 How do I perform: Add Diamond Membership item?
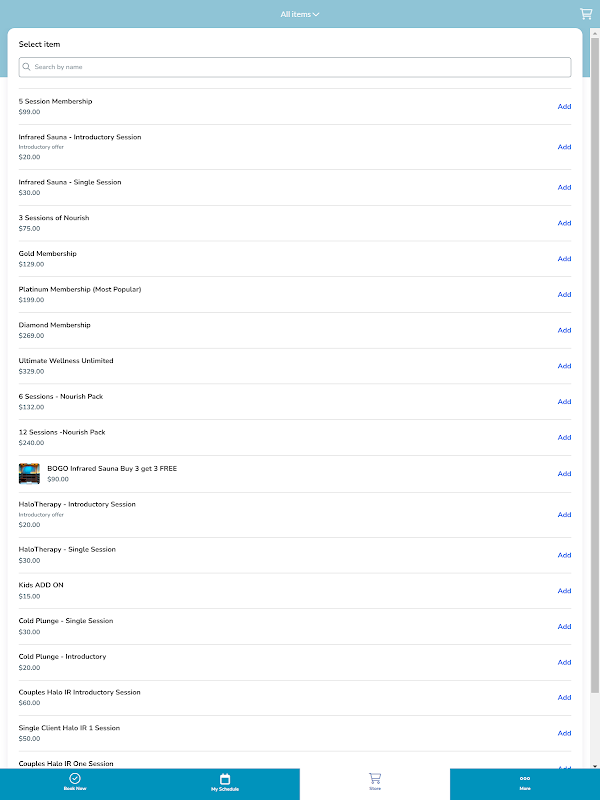click(564, 330)
